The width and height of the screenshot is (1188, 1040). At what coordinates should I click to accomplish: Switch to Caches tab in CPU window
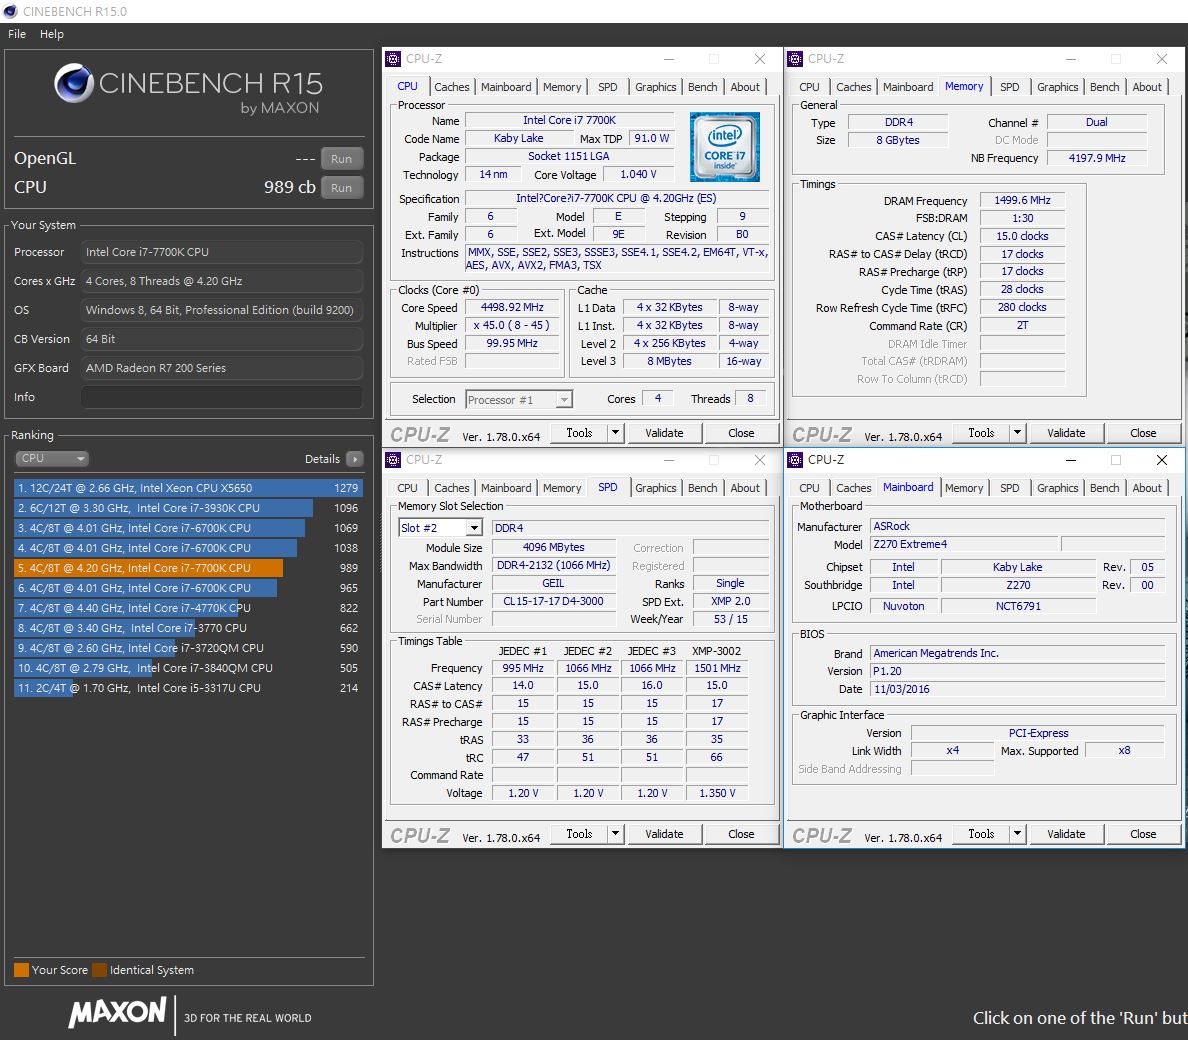[x=452, y=87]
